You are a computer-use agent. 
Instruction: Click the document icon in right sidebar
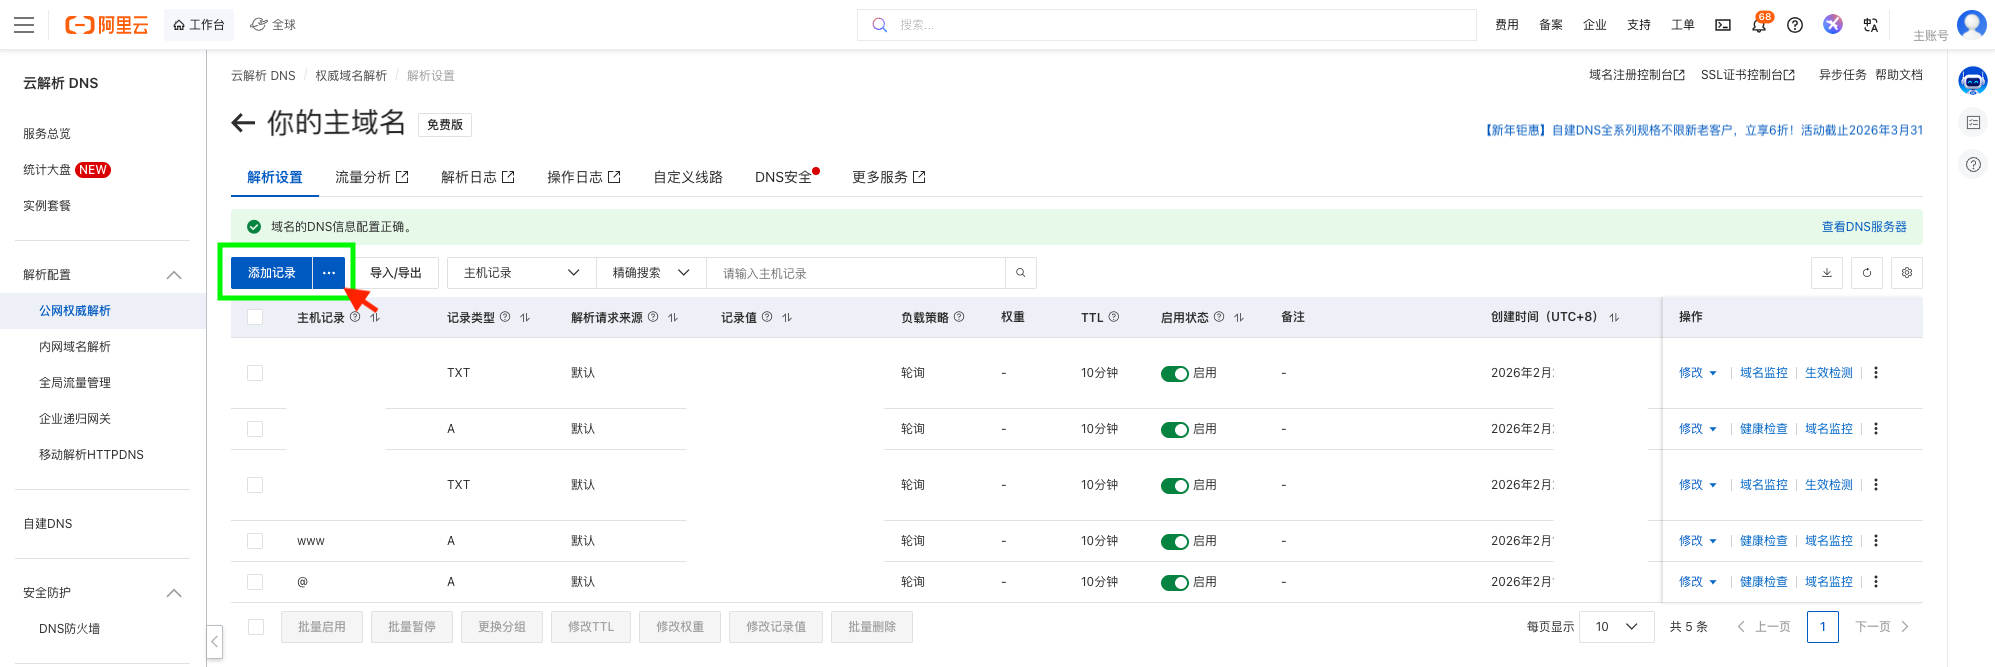[1973, 122]
